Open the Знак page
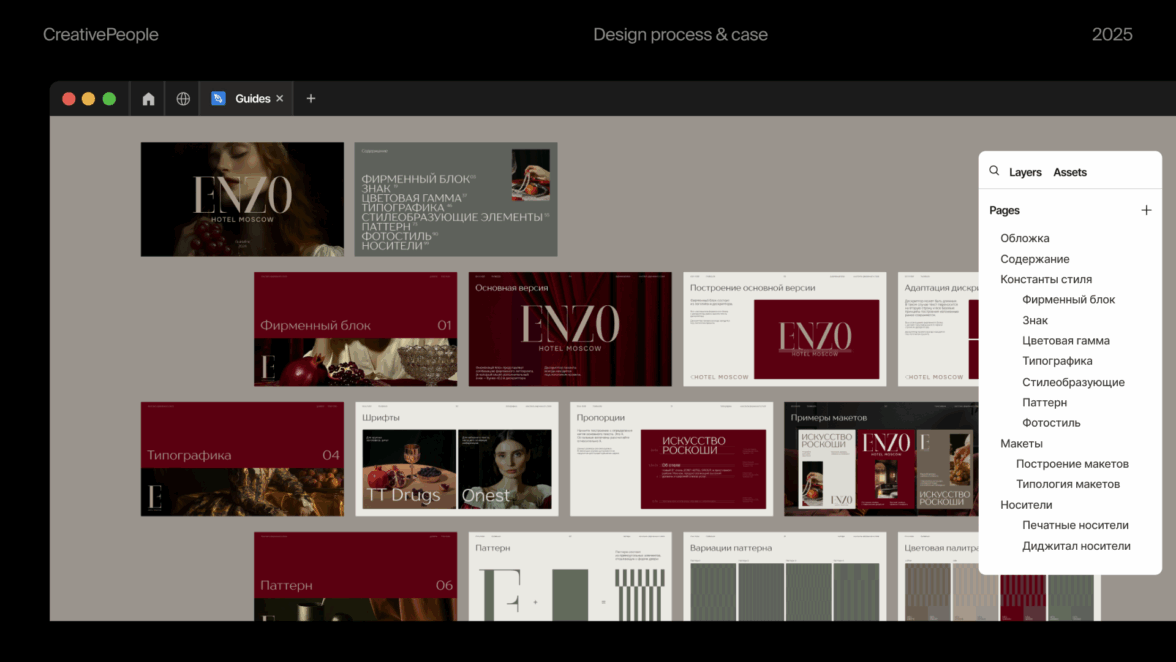This screenshot has width=1176, height=662. pos(1034,320)
